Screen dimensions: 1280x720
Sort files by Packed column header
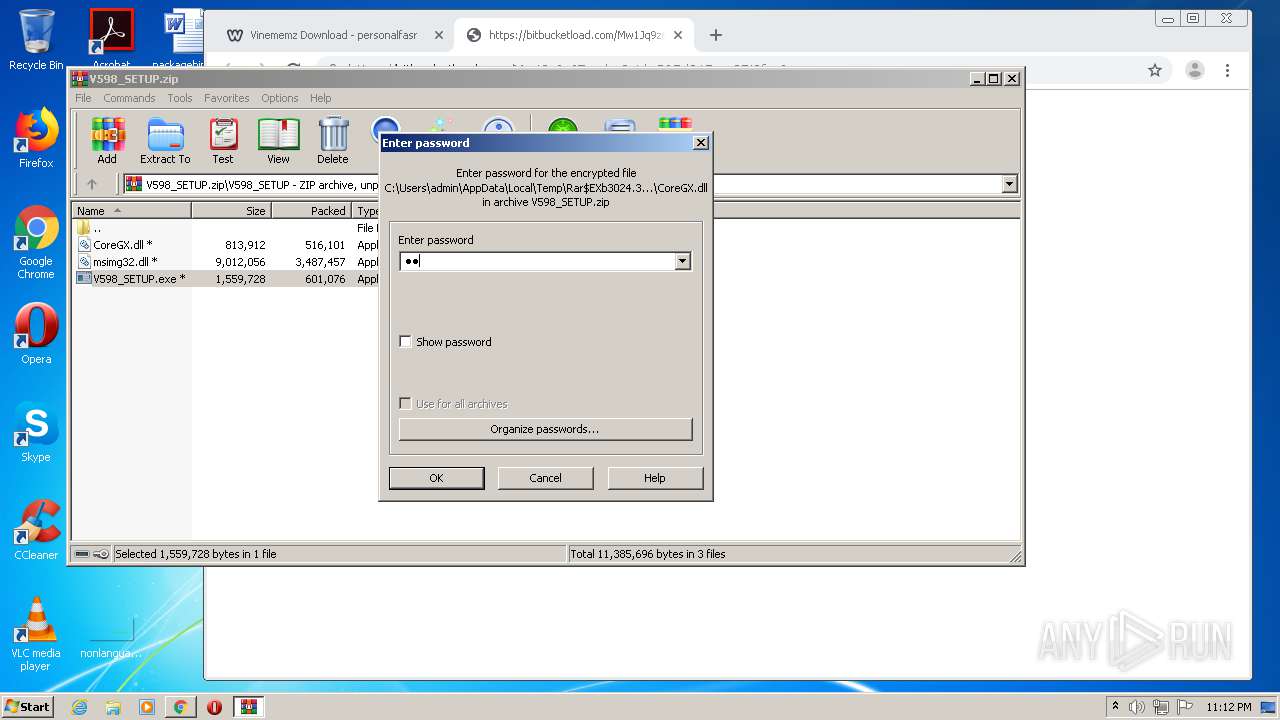point(311,211)
